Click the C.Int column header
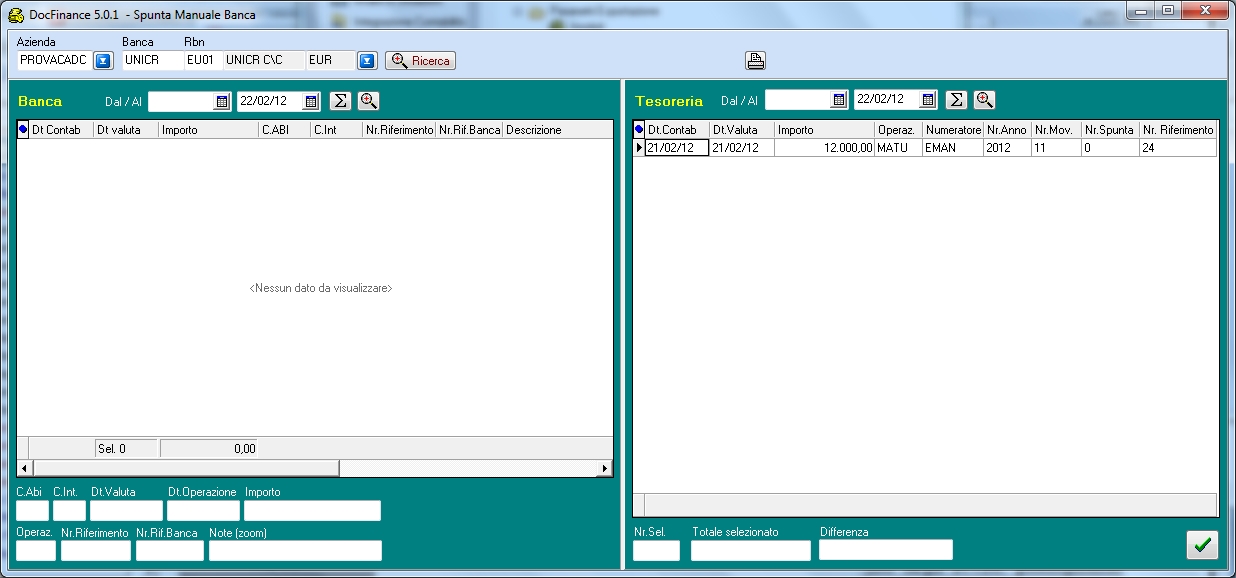Screen dimensions: 1236x578 (336, 130)
